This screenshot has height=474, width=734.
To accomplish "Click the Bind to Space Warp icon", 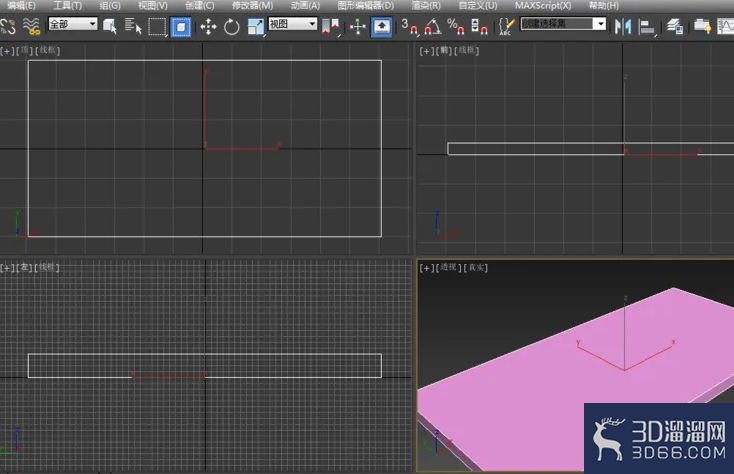I will pos(31,26).
